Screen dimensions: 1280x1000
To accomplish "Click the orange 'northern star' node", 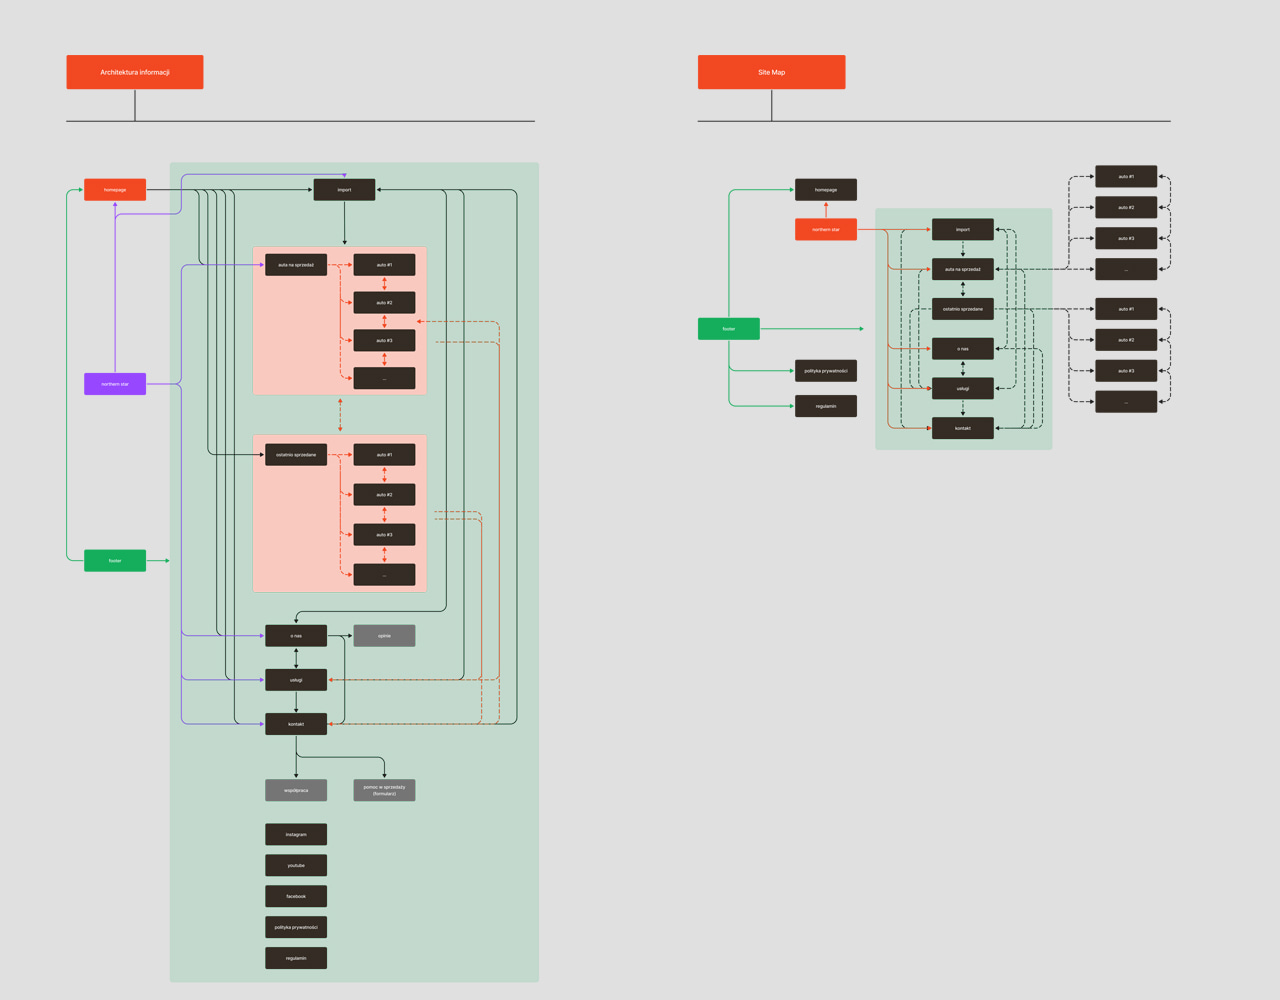I will [825, 230].
